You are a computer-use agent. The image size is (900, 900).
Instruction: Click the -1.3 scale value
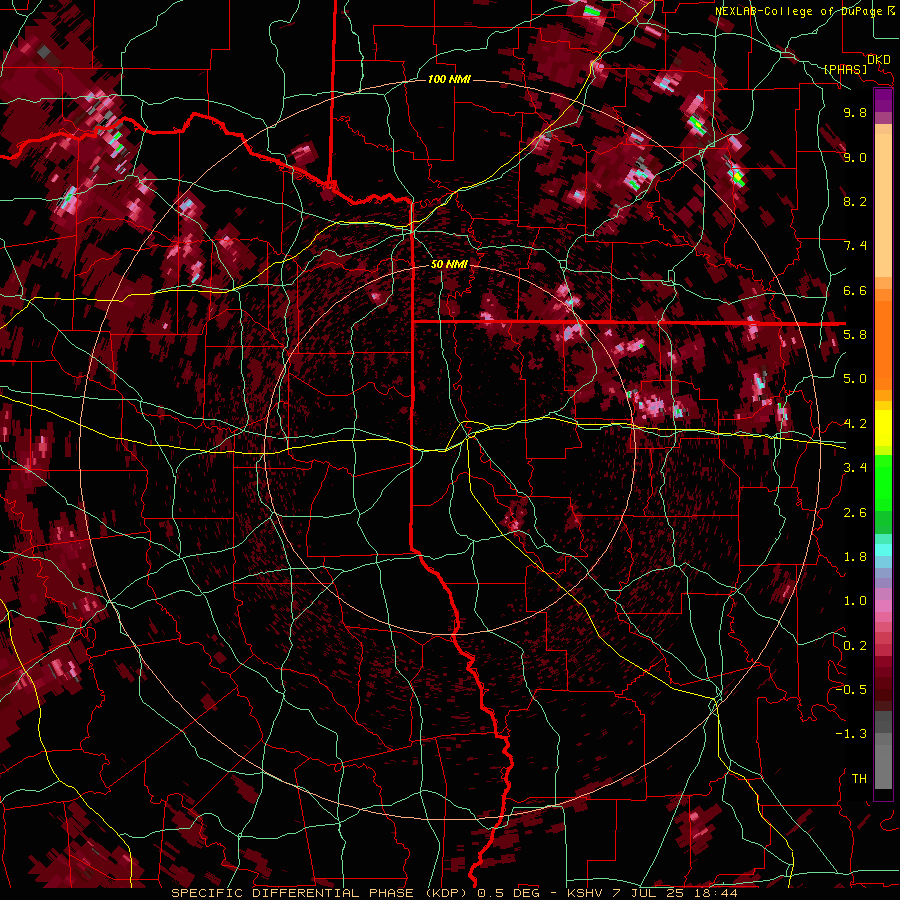point(851,734)
